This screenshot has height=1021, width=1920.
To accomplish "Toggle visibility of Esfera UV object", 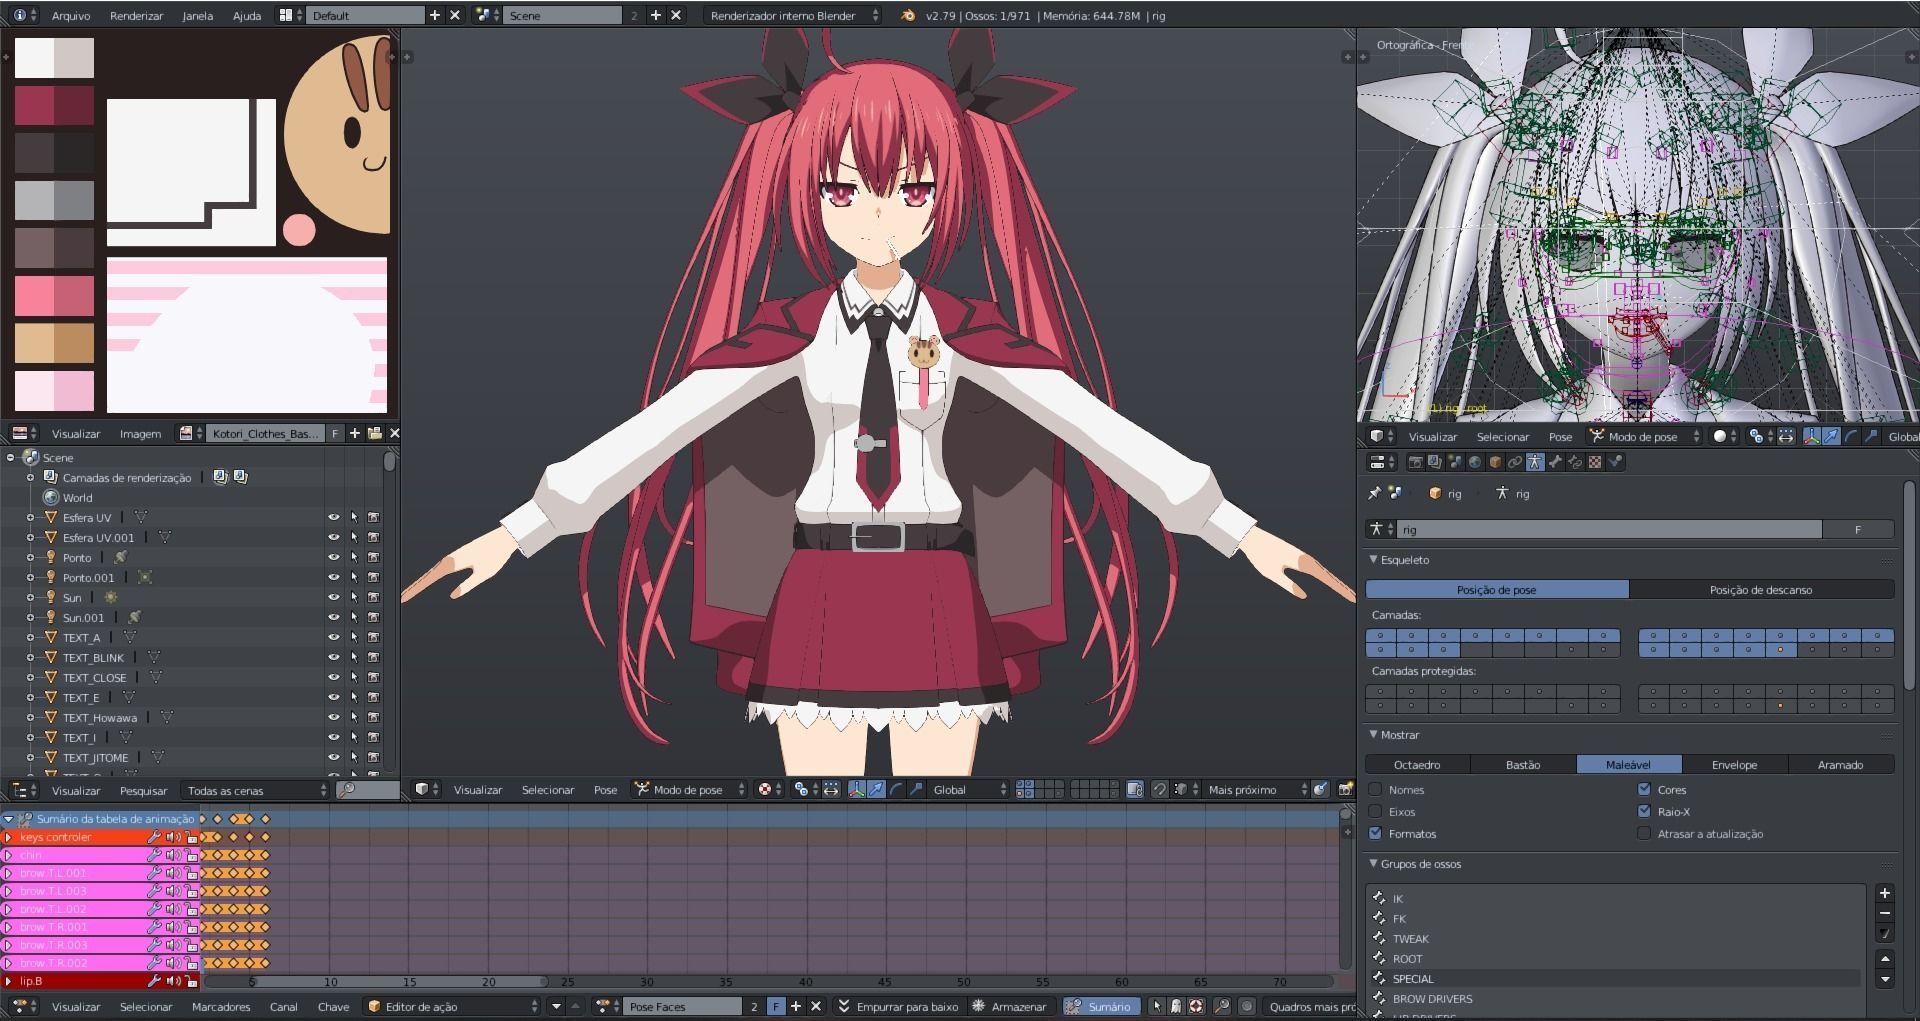I will [x=333, y=518].
